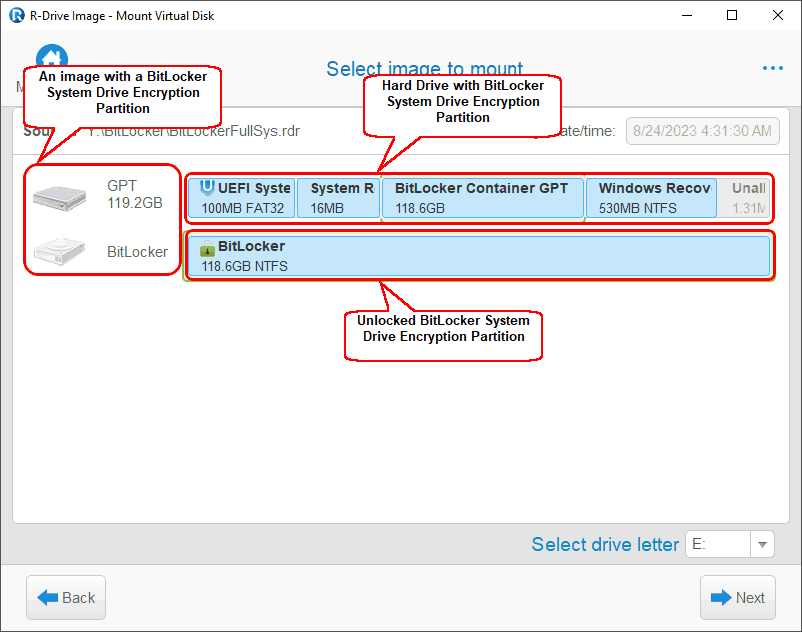This screenshot has width=802, height=632.
Task: Click the UEFI shield icon on the first partition
Action: 207,188
